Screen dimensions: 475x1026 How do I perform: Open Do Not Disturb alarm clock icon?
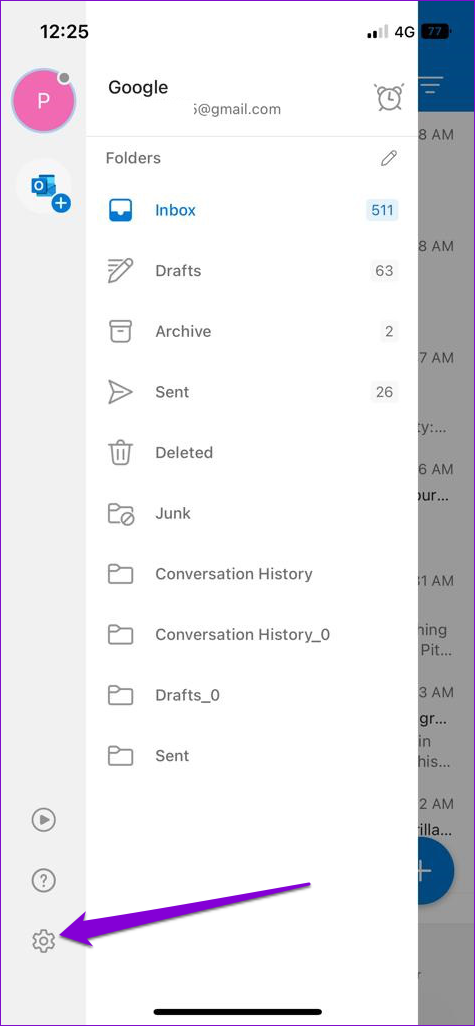click(389, 97)
